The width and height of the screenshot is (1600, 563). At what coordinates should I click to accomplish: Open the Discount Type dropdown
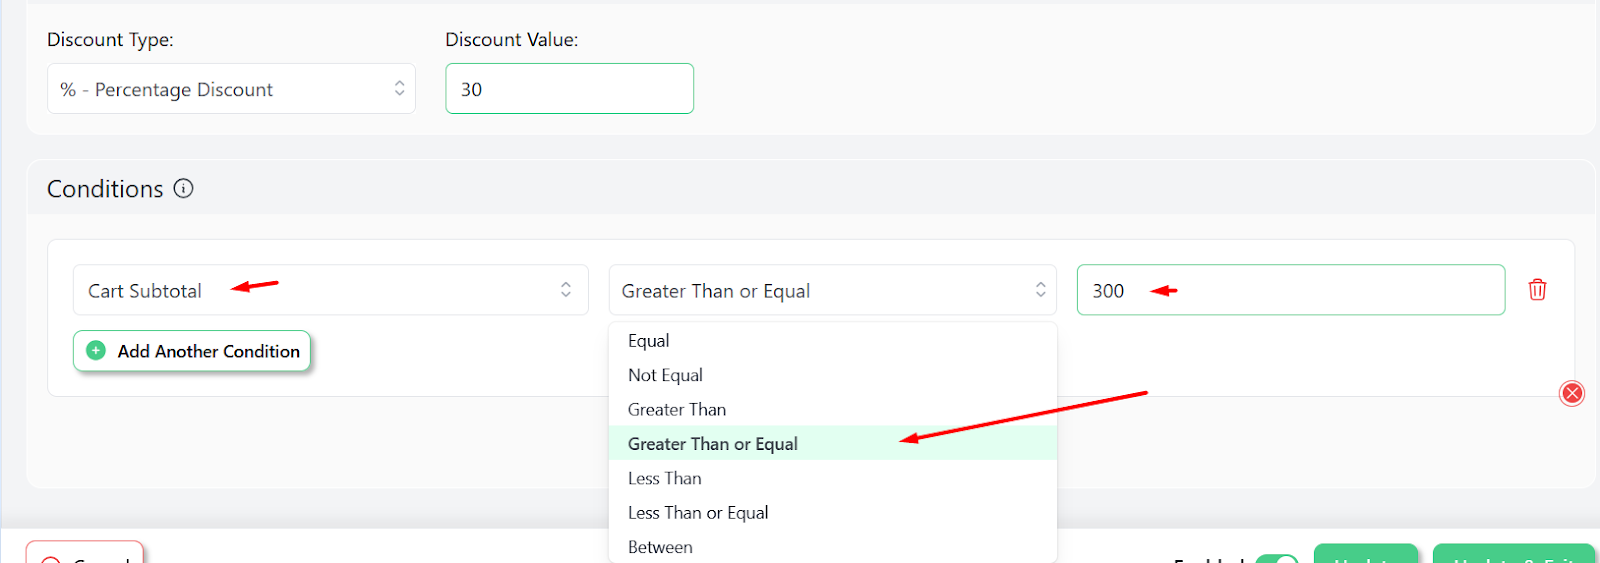tap(231, 89)
